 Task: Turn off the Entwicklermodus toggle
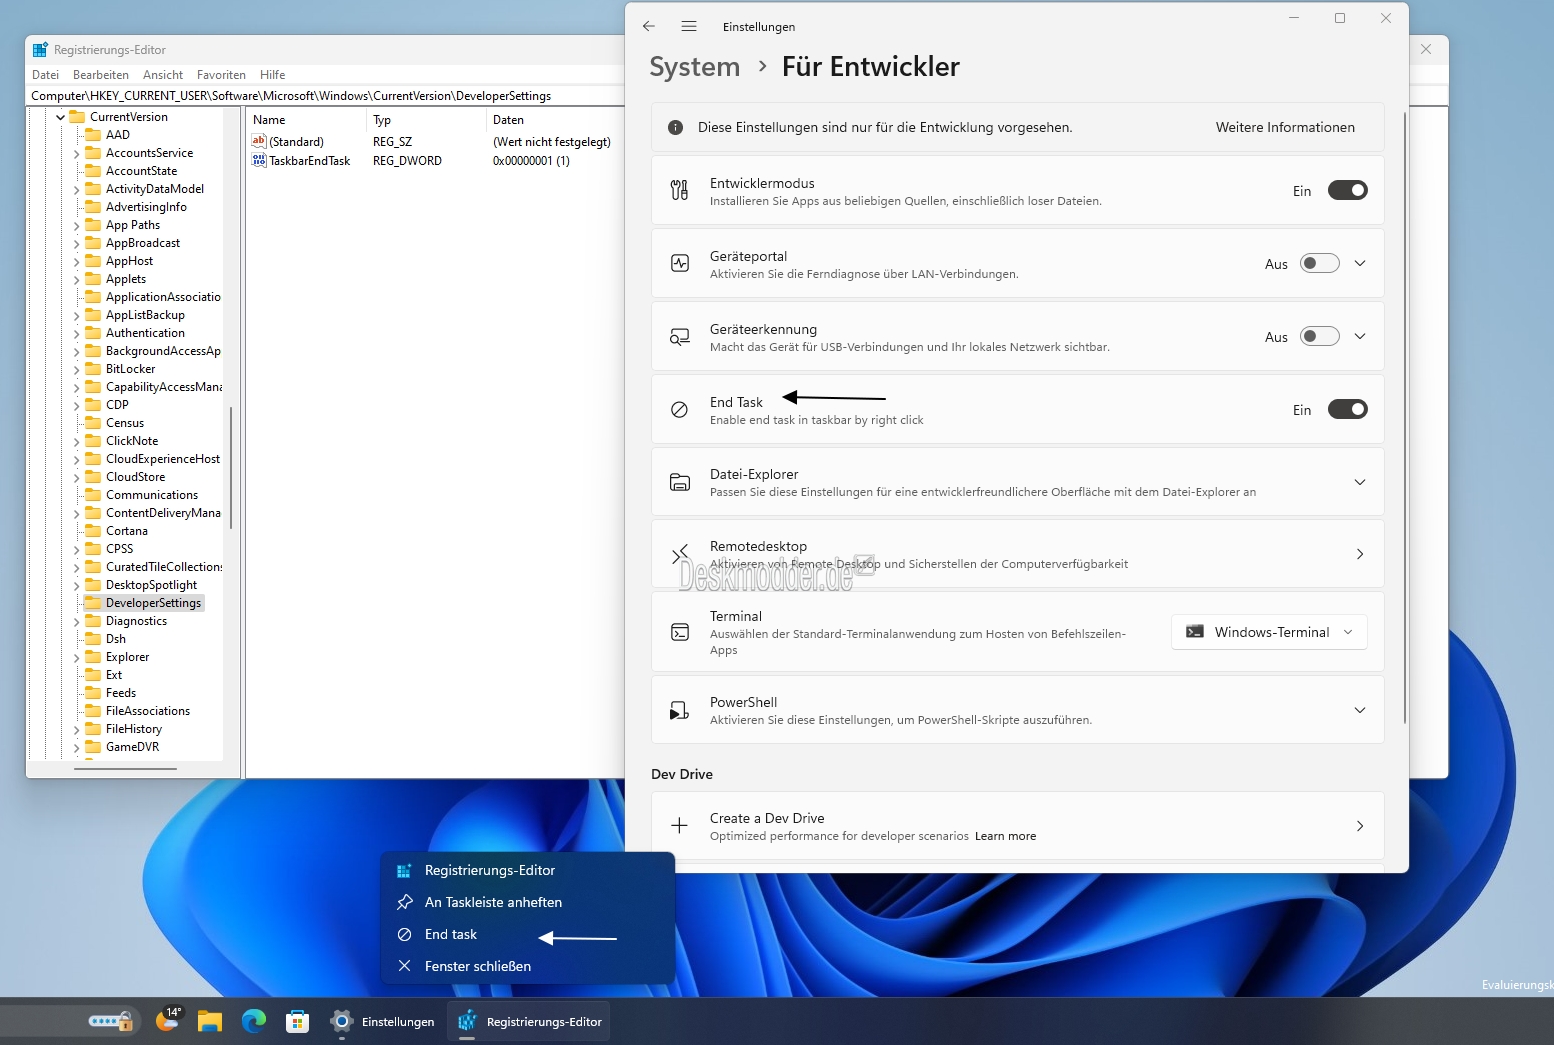click(1347, 190)
